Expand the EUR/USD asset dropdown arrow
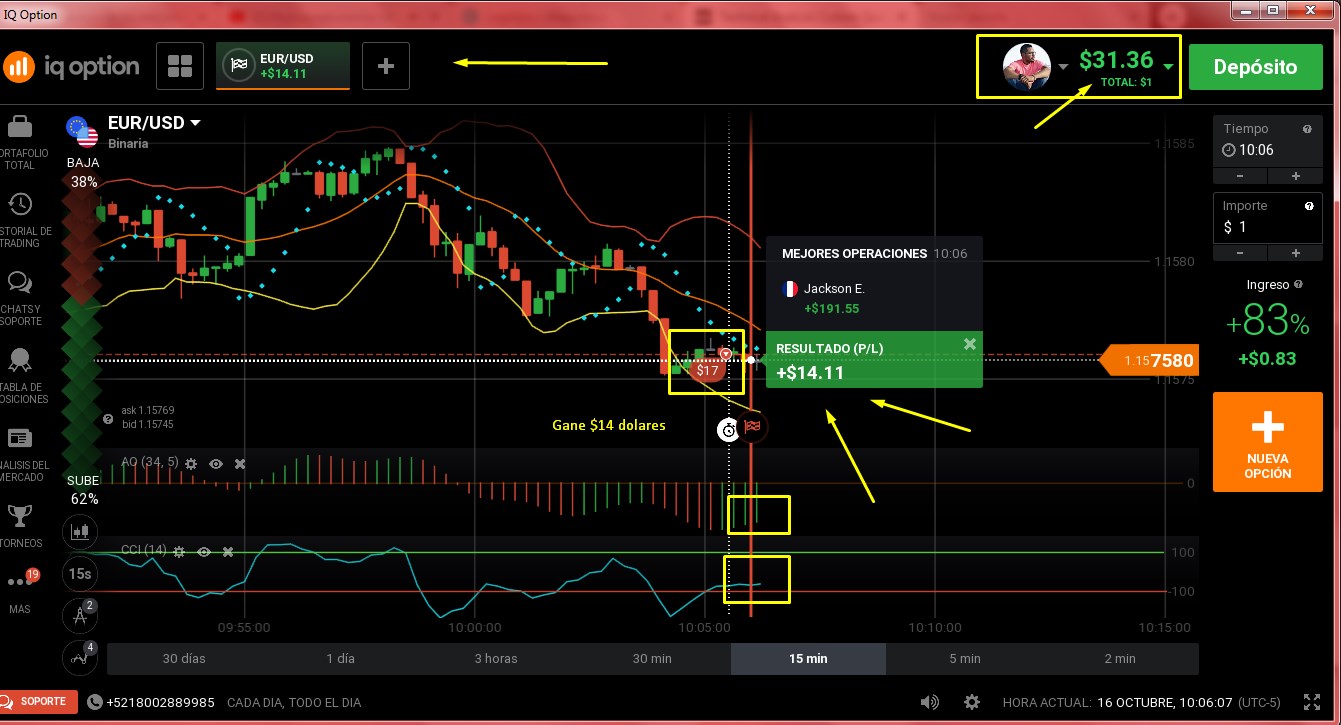 click(x=195, y=123)
